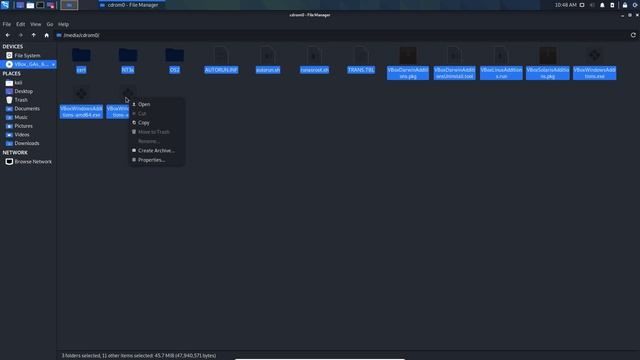Click Browse Network in the sidebar

coord(28,162)
